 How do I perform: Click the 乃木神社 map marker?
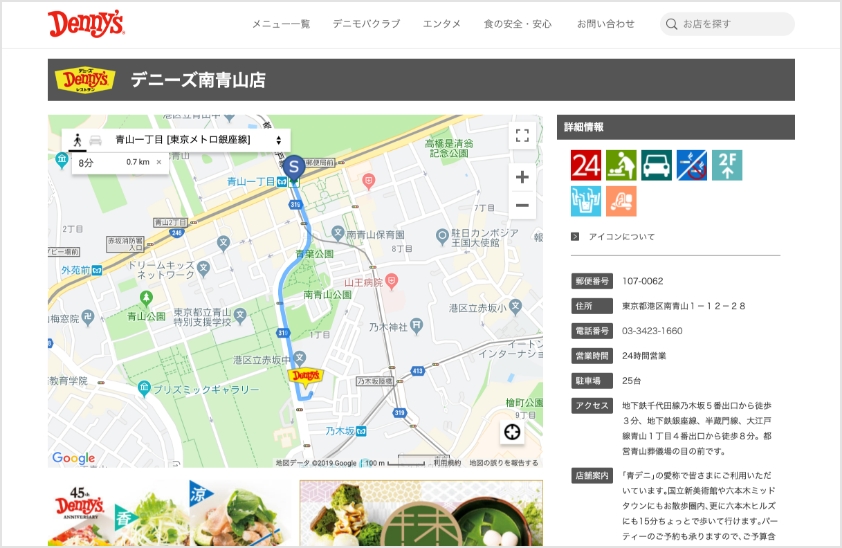(x=417, y=325)
